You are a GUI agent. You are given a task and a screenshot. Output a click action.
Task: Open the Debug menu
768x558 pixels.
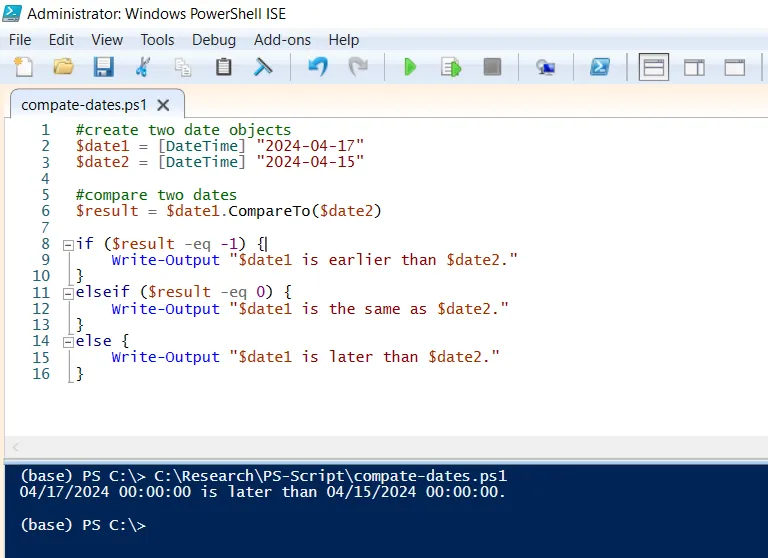pyautogui.click(x=214, y=40)
